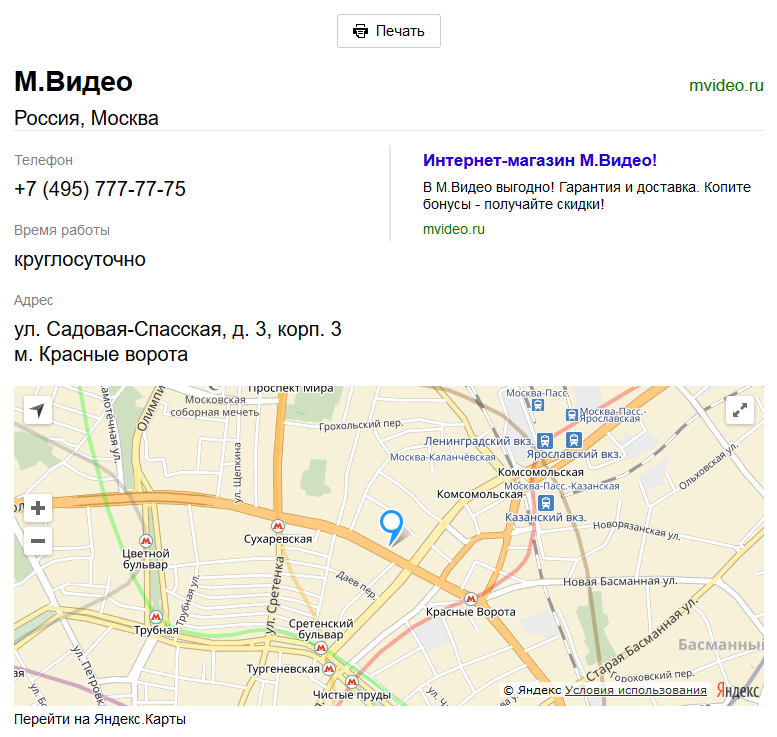Image resolution: width=777 pixels, height=737 pixels.
Task: Click the Новорязанская ул. street label
Action: [x=637, y=530]
